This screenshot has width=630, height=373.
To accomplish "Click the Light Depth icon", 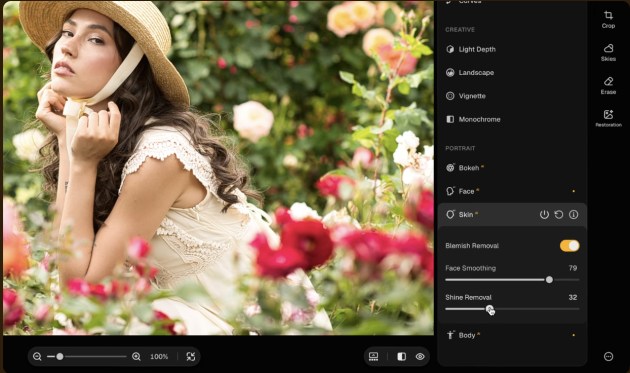I will tap(450, 49).
